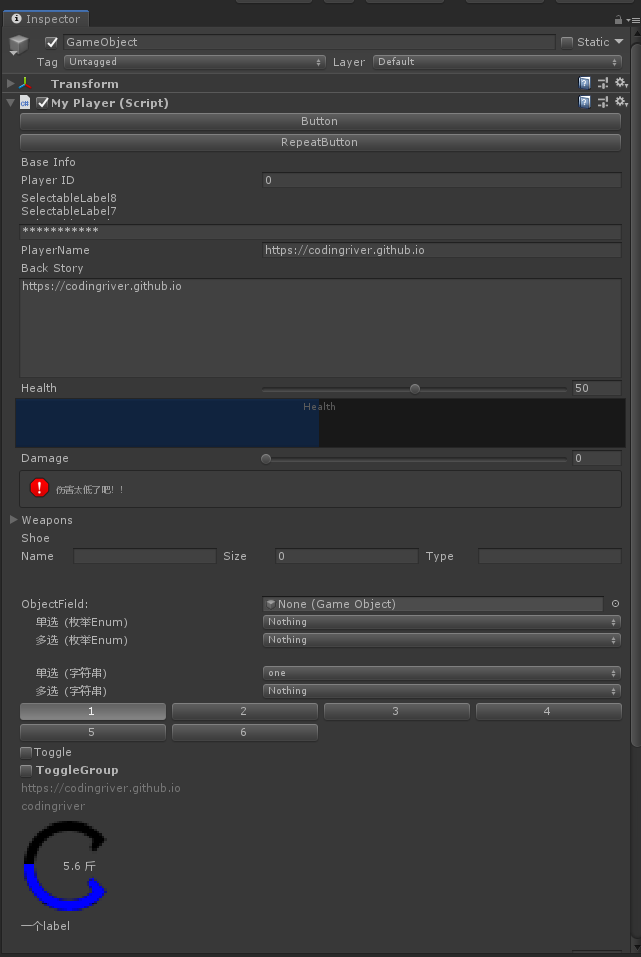Click the RepeatButton button
Viewport: 641px width, 957px height.
click(x=320, y=142)
